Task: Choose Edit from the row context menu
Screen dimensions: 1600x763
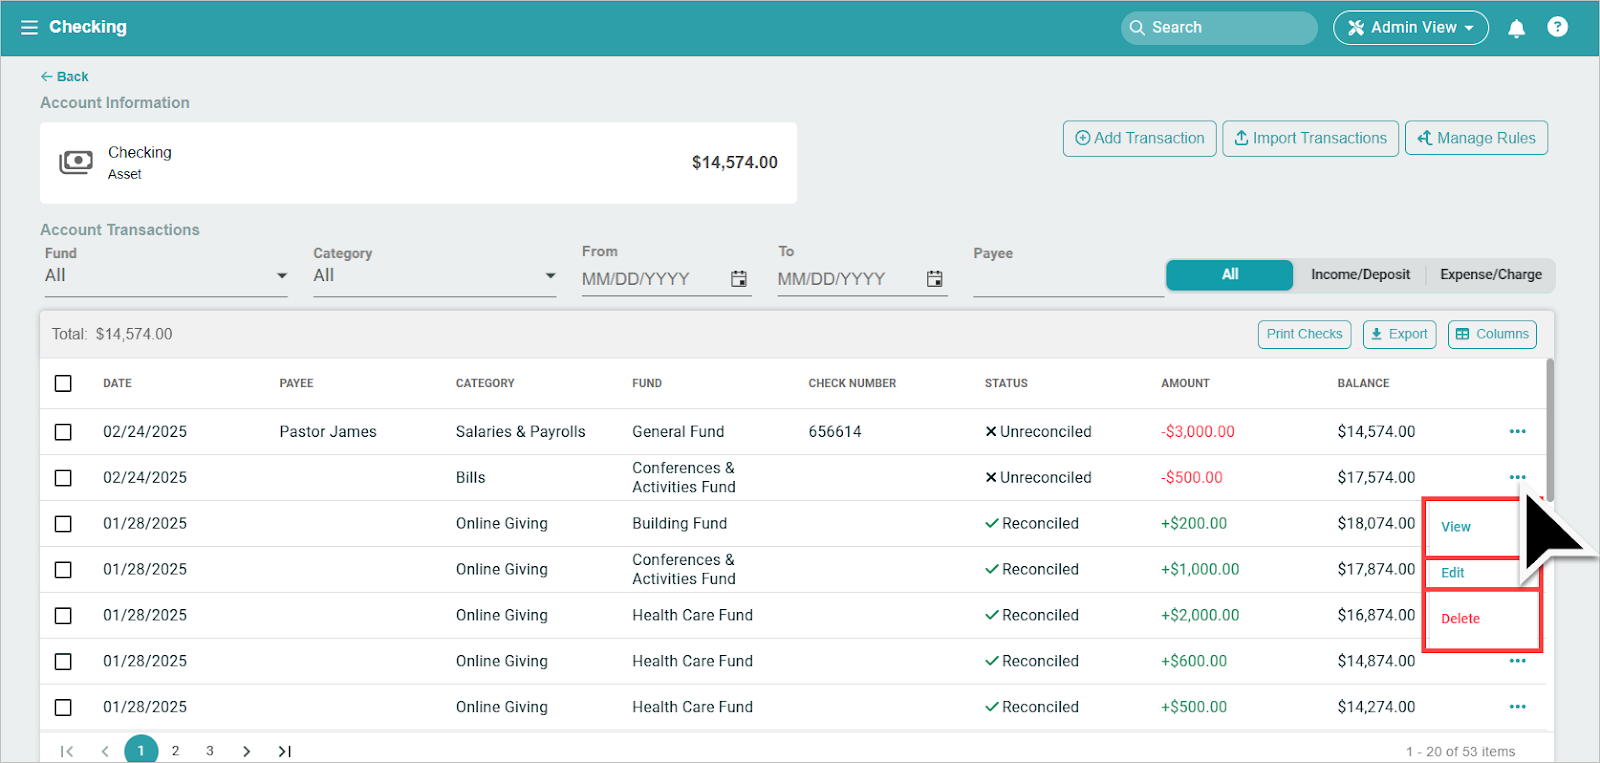Action: (1453, 573)
